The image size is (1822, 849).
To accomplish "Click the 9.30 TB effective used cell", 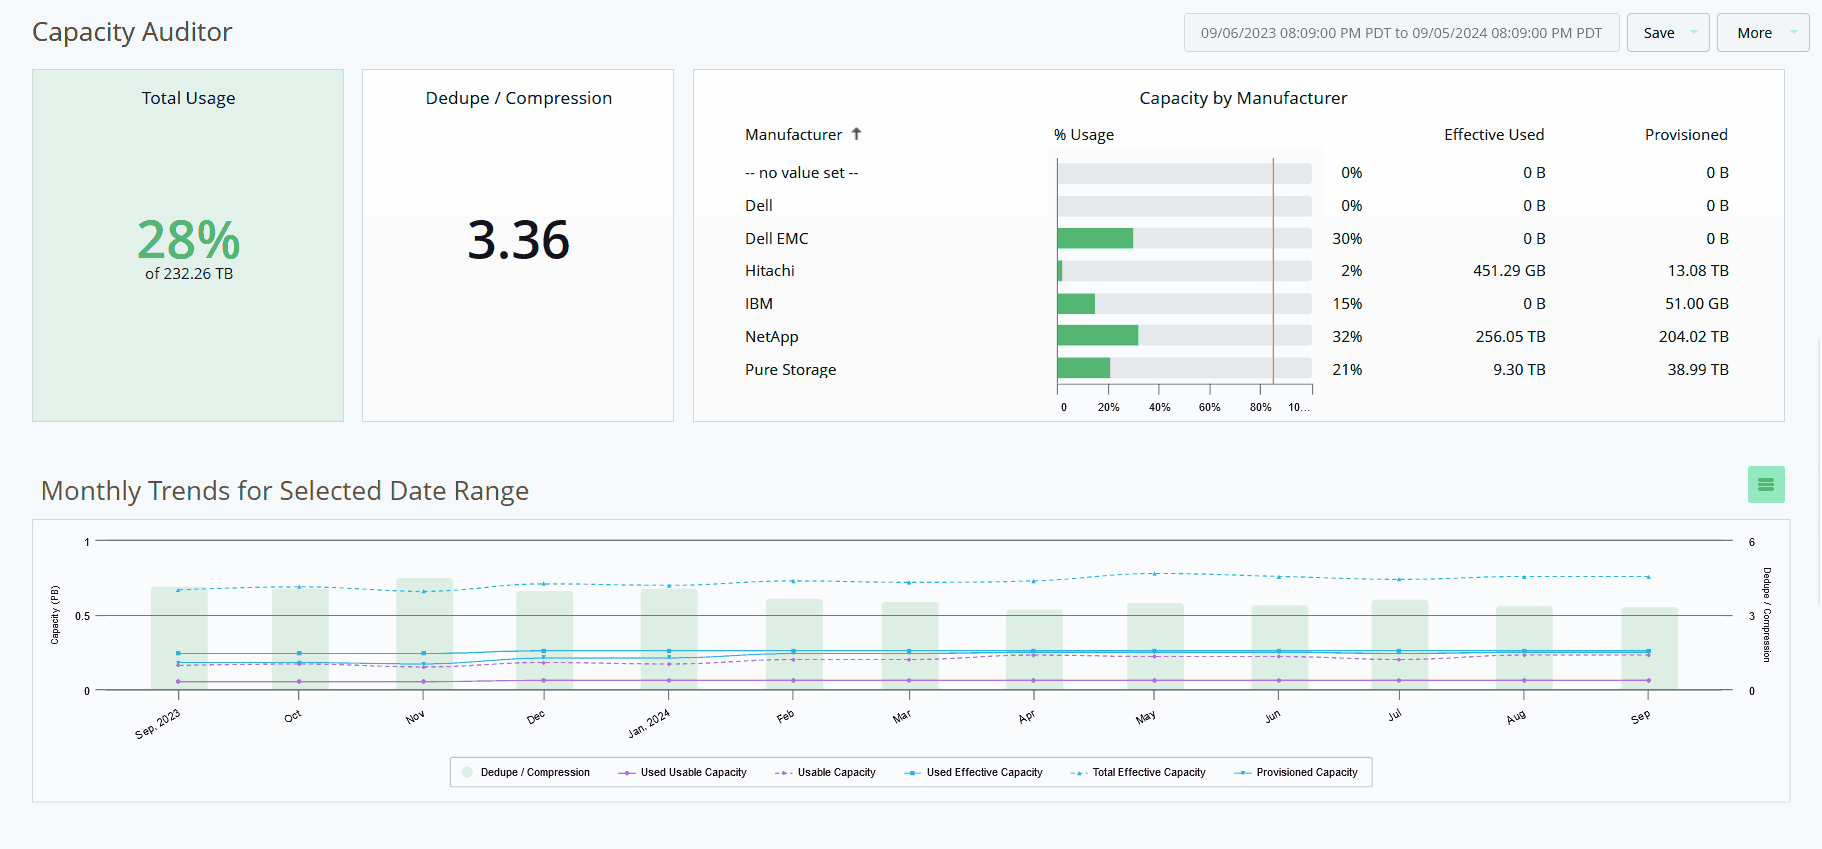I will [x=1519, y=369].
